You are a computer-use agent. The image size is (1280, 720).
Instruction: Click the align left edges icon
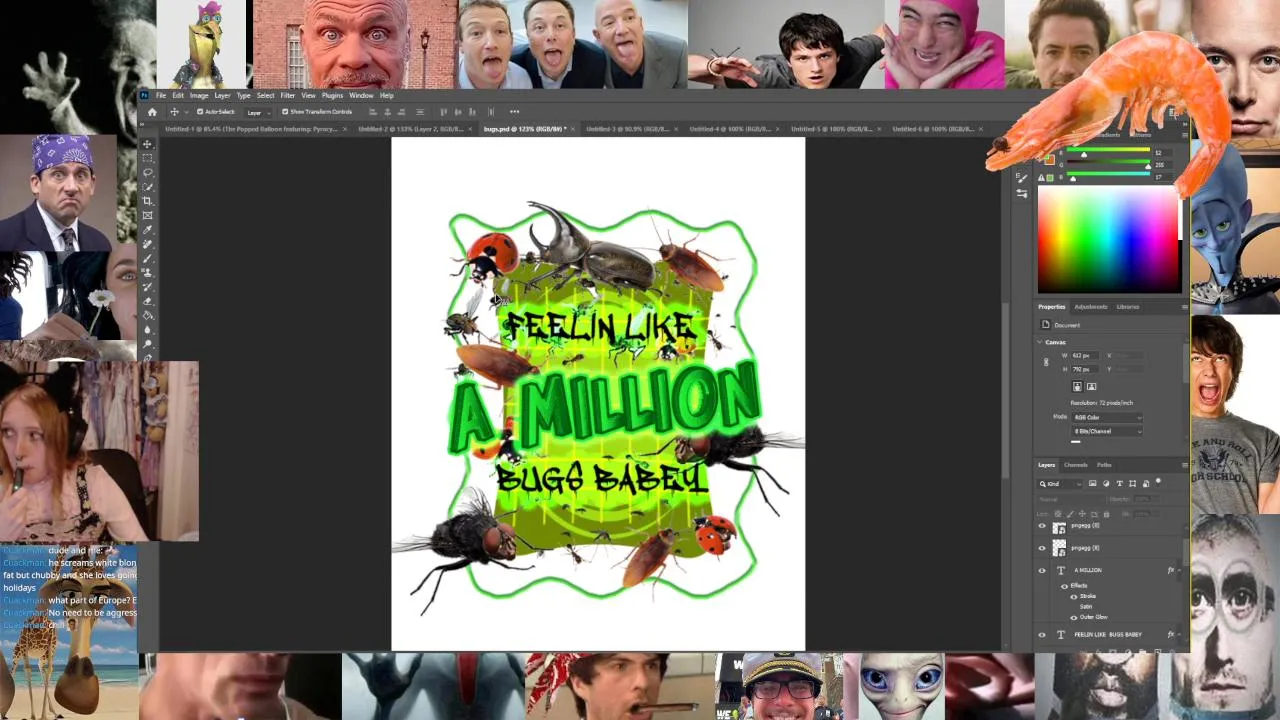coord(373,112)
